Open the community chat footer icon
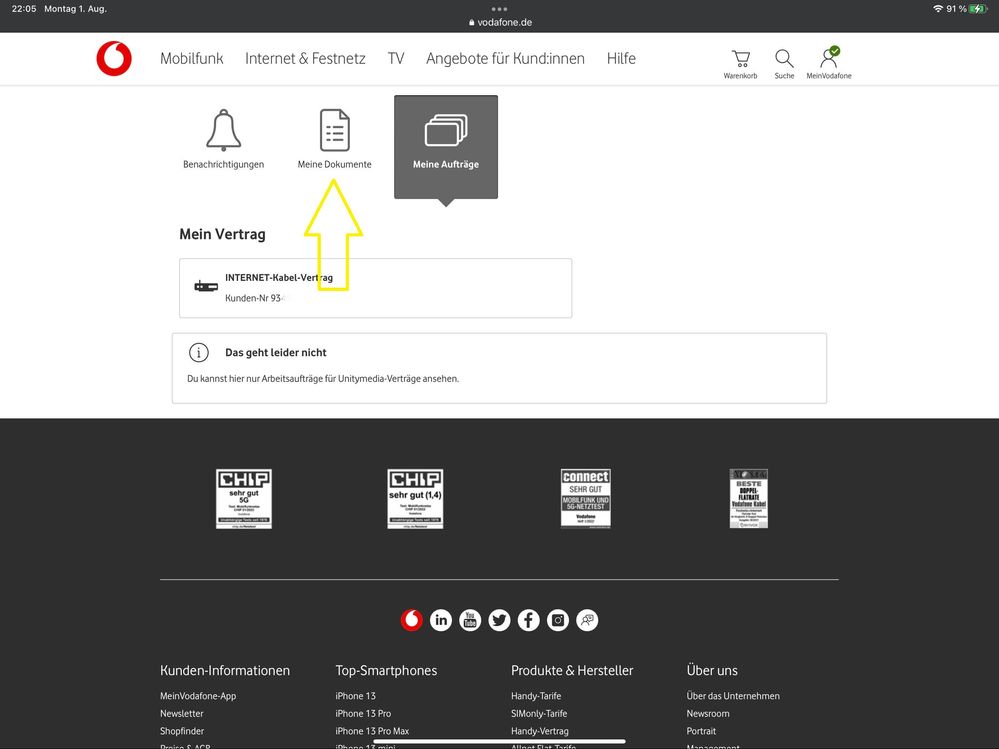Image resolution: width=999 pixels, height=749 pixels. [x=587, y=620]
